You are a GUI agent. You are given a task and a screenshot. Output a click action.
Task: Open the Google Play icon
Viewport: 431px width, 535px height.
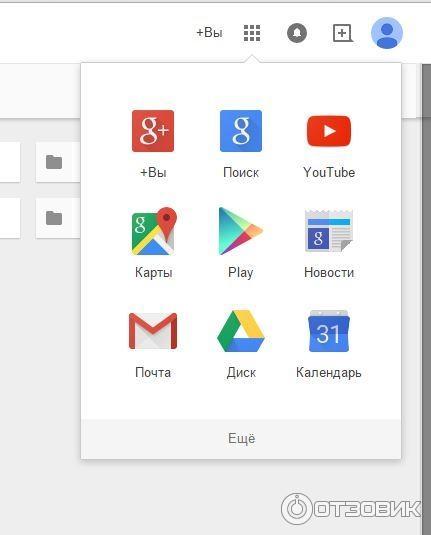[x=241, y=231]
